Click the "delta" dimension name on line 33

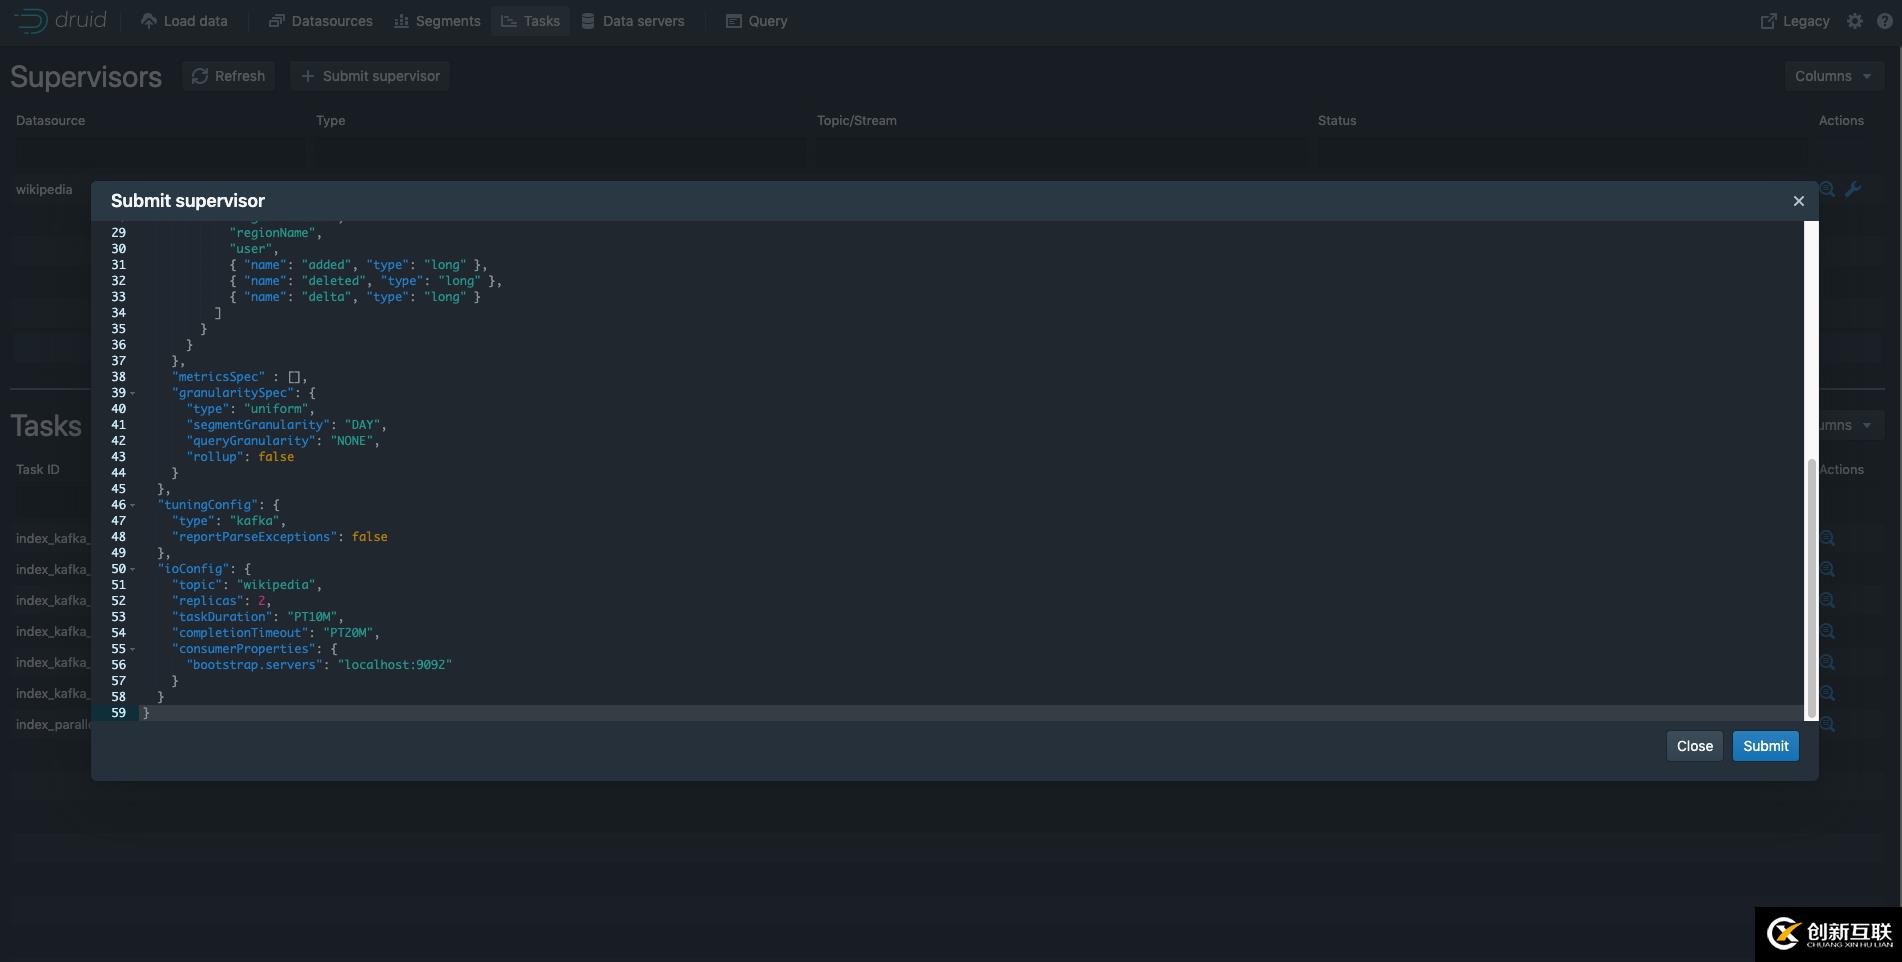[x=327, y=297]
